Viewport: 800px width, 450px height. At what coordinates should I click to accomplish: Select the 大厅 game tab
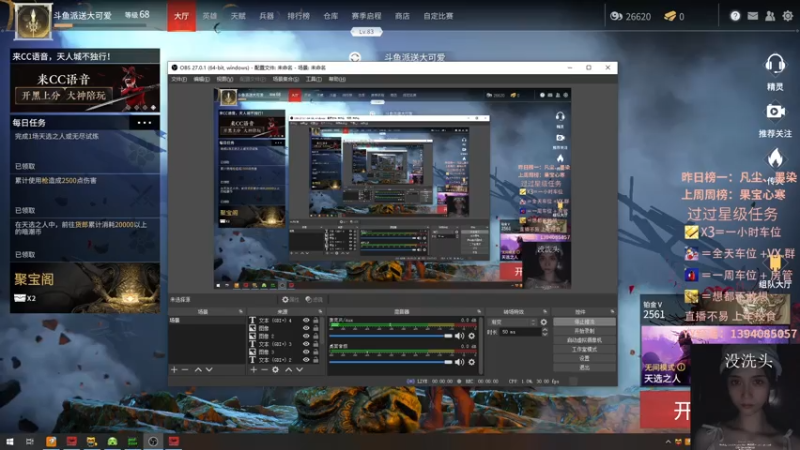[x=182, y=16]
